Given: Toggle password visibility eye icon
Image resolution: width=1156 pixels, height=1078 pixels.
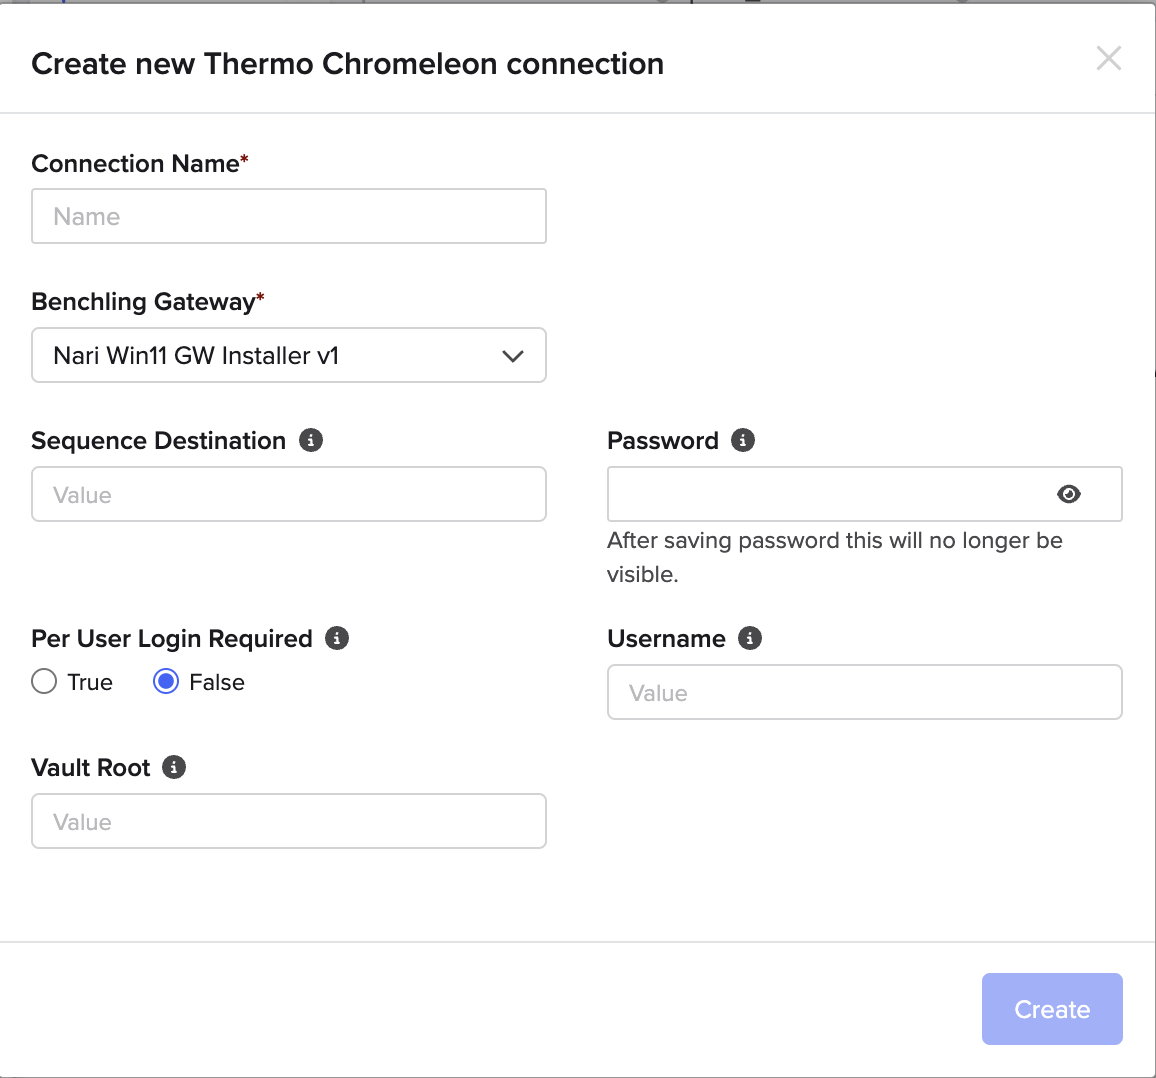Looking at the screenshot, I should point(1068,494).
